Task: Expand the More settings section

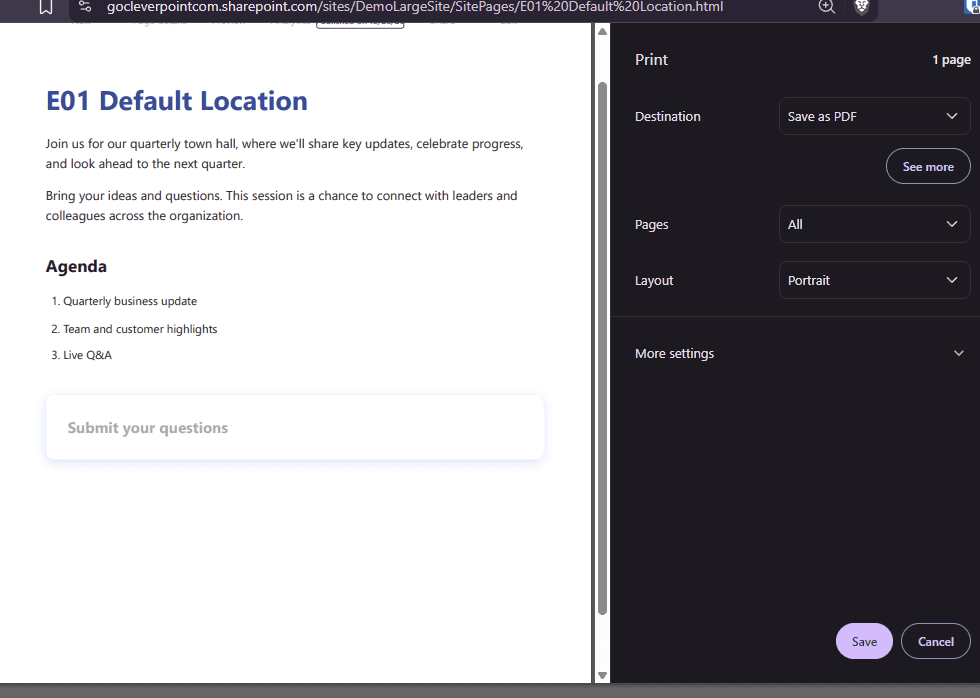Action: tap(799, 354)
